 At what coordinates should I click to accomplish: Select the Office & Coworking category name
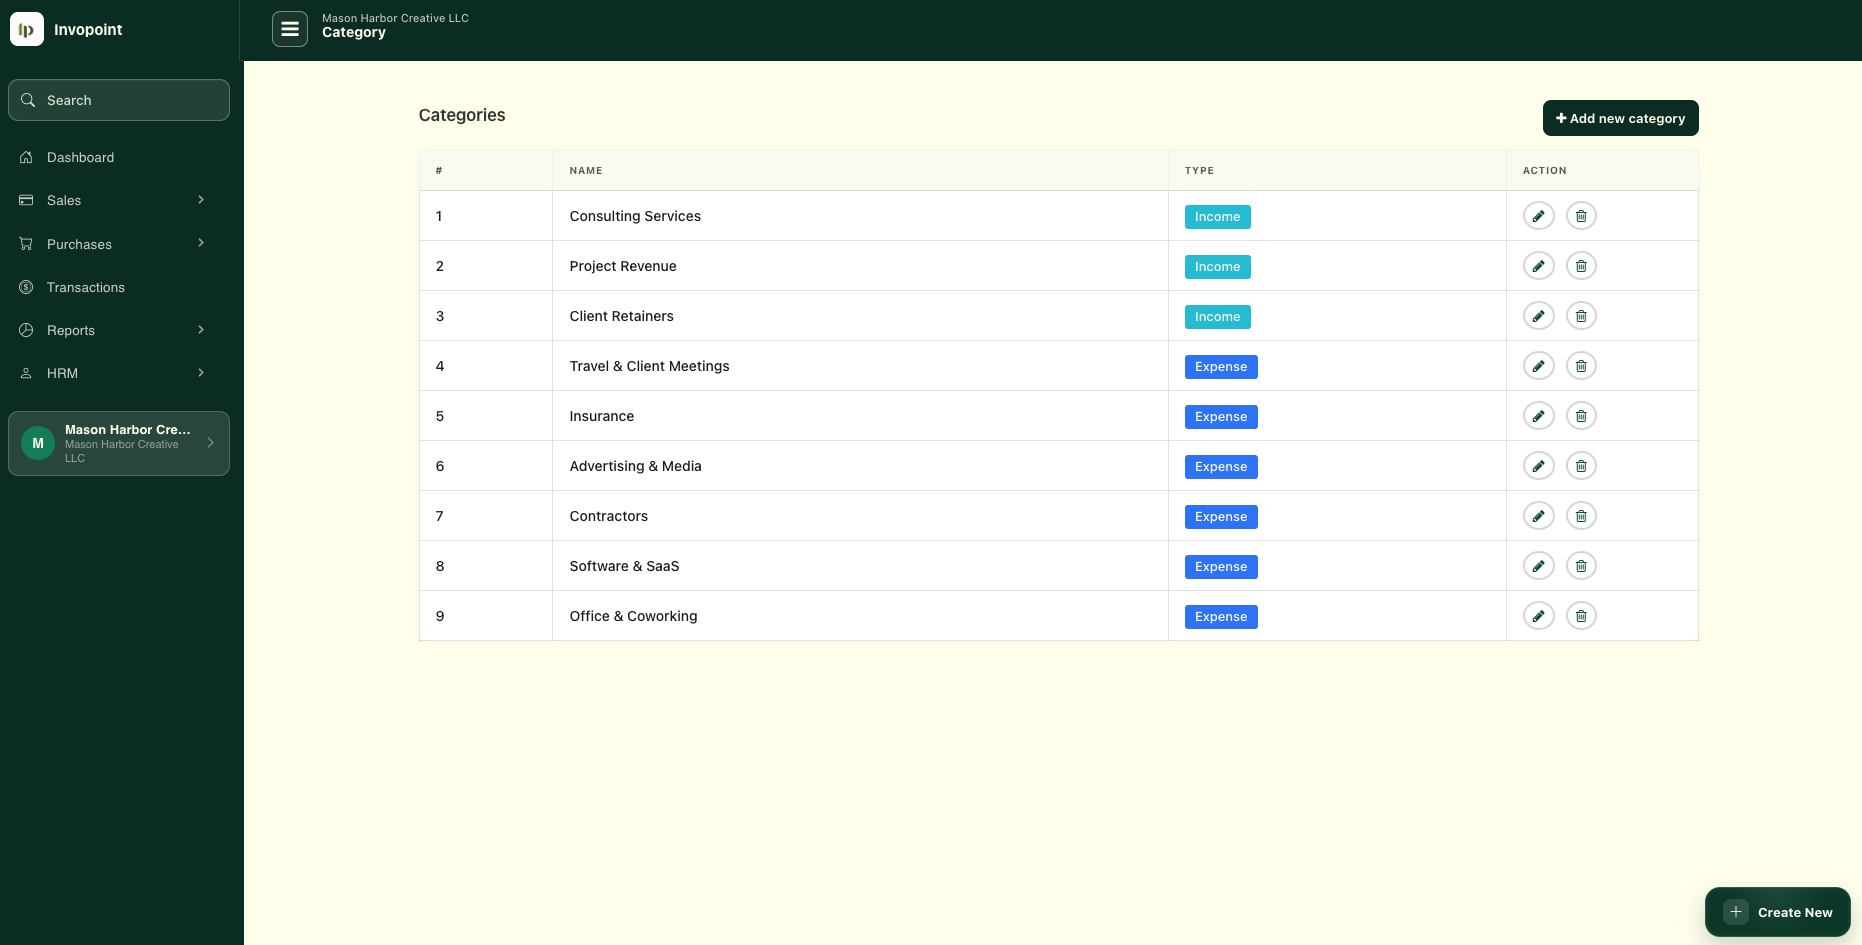(x=633, y=616)
